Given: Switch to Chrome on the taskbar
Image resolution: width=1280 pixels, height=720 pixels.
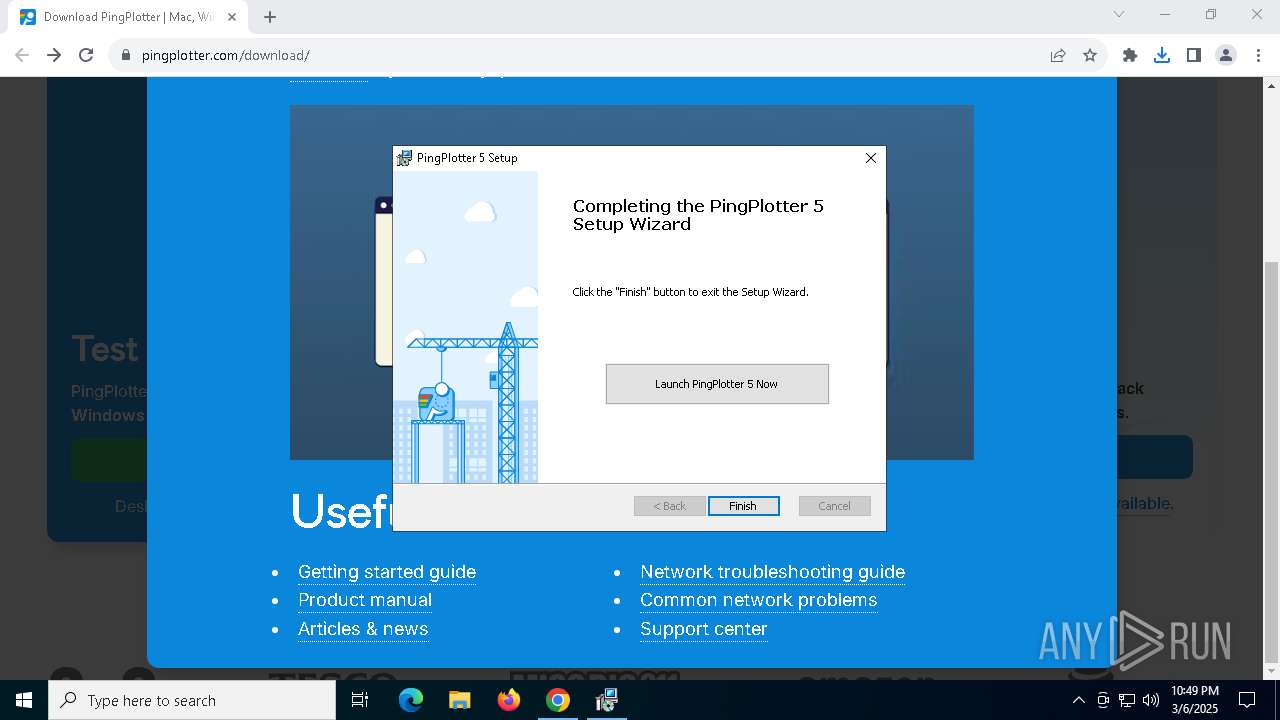Looking at the screenshot, I should point(558,700).
